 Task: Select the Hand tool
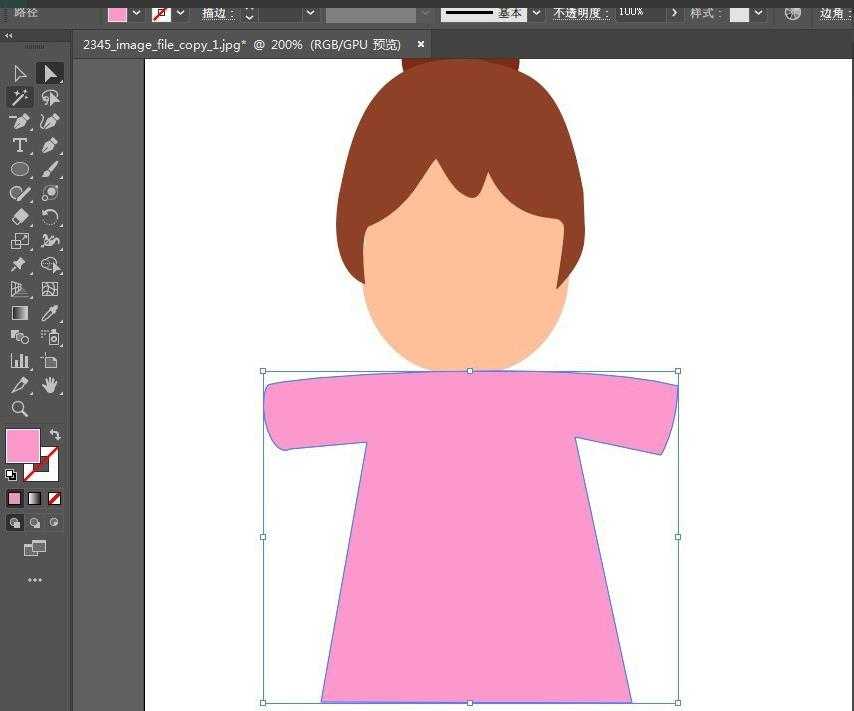tap(50, 385)
